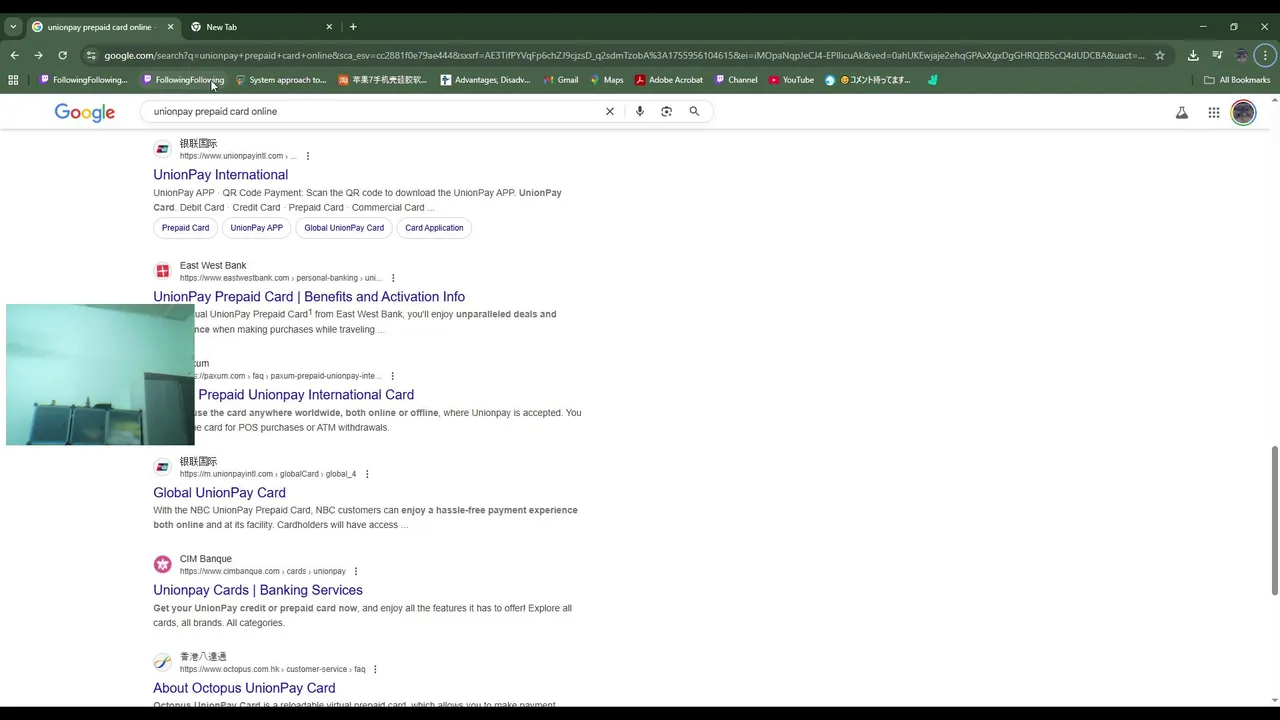Open the 苹果7手机壳 bookmark
The height and width of the screenshot is (720, 1280).
(x=383, y=80)
